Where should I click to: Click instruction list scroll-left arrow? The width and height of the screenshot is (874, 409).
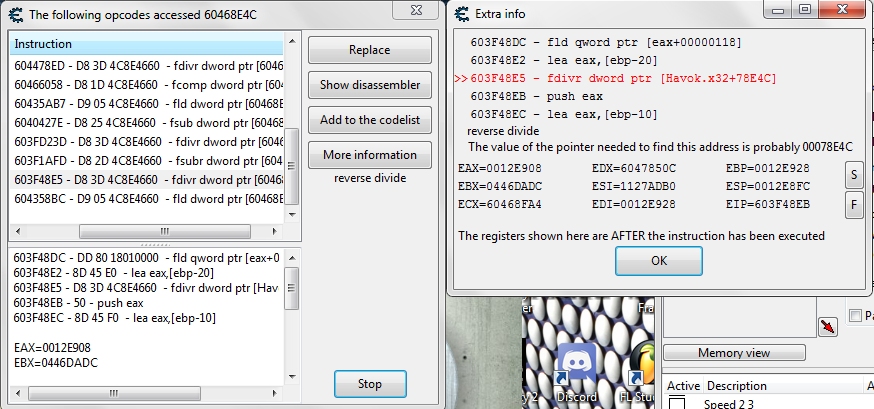coord(17,231)
